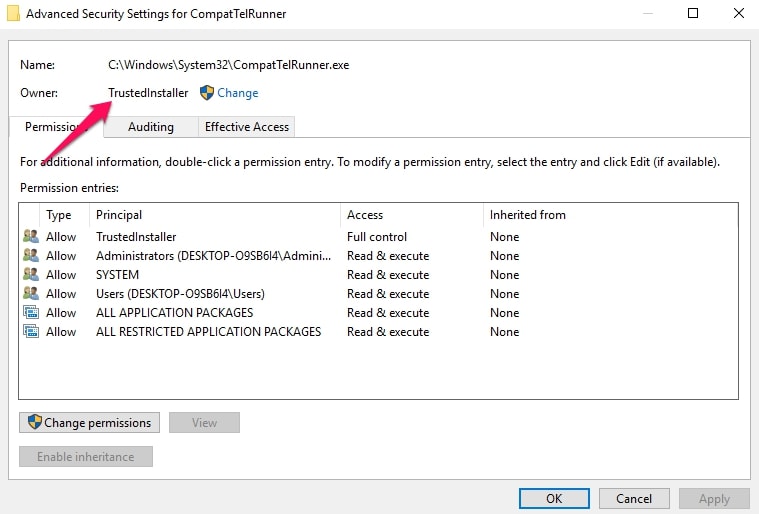Click the Change permissions button
The width and height of the screenshot is (759, 514).
(x=90, y=423)
